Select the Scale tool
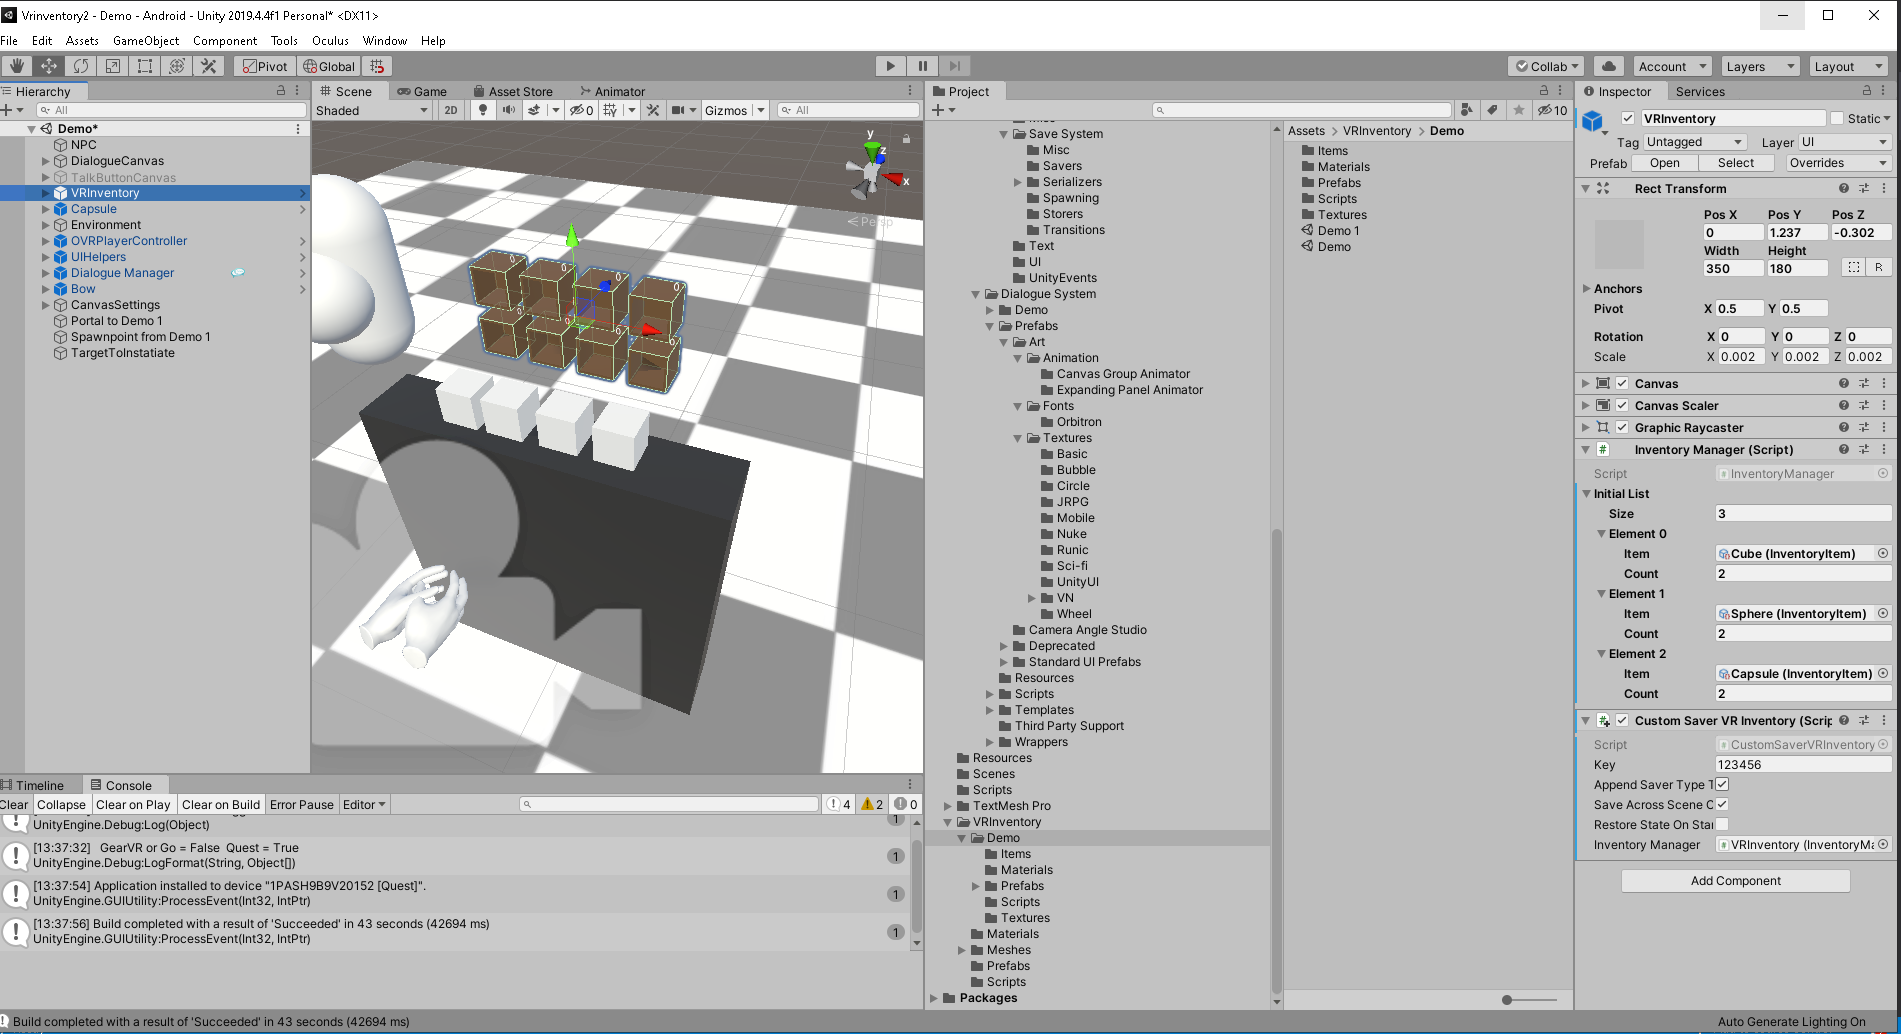This screenshot has width=1901, height=1034. click(x=112, y=66)
